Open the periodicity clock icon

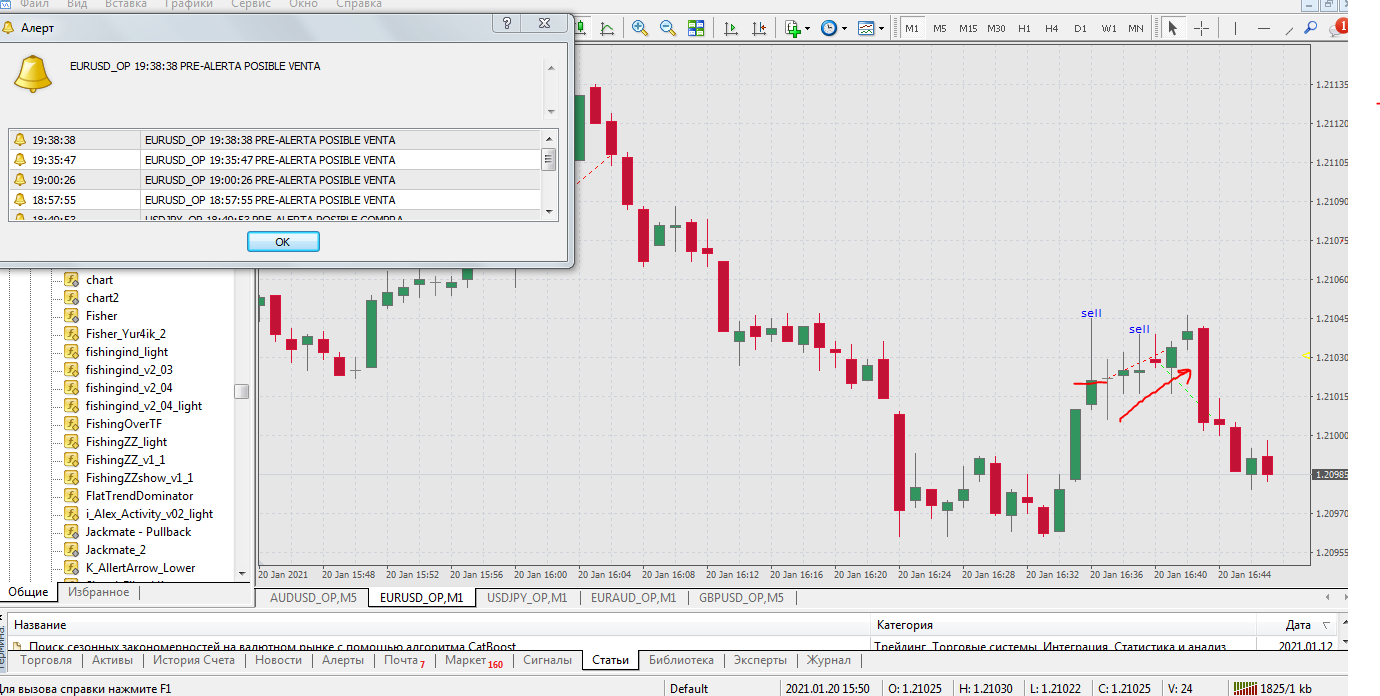(829, 28)
